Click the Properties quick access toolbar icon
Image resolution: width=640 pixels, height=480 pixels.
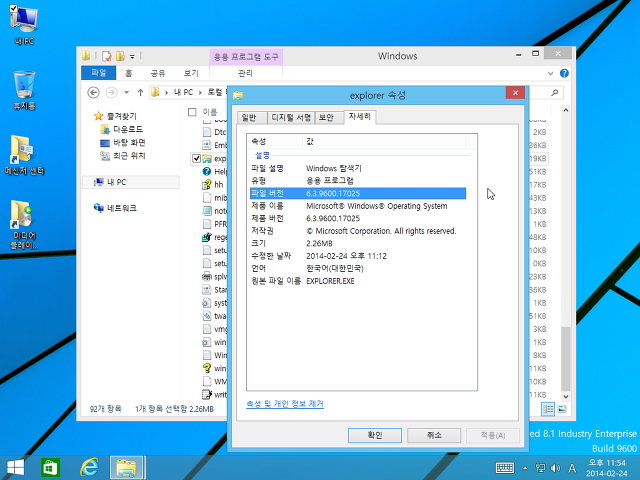click(107, 56)
